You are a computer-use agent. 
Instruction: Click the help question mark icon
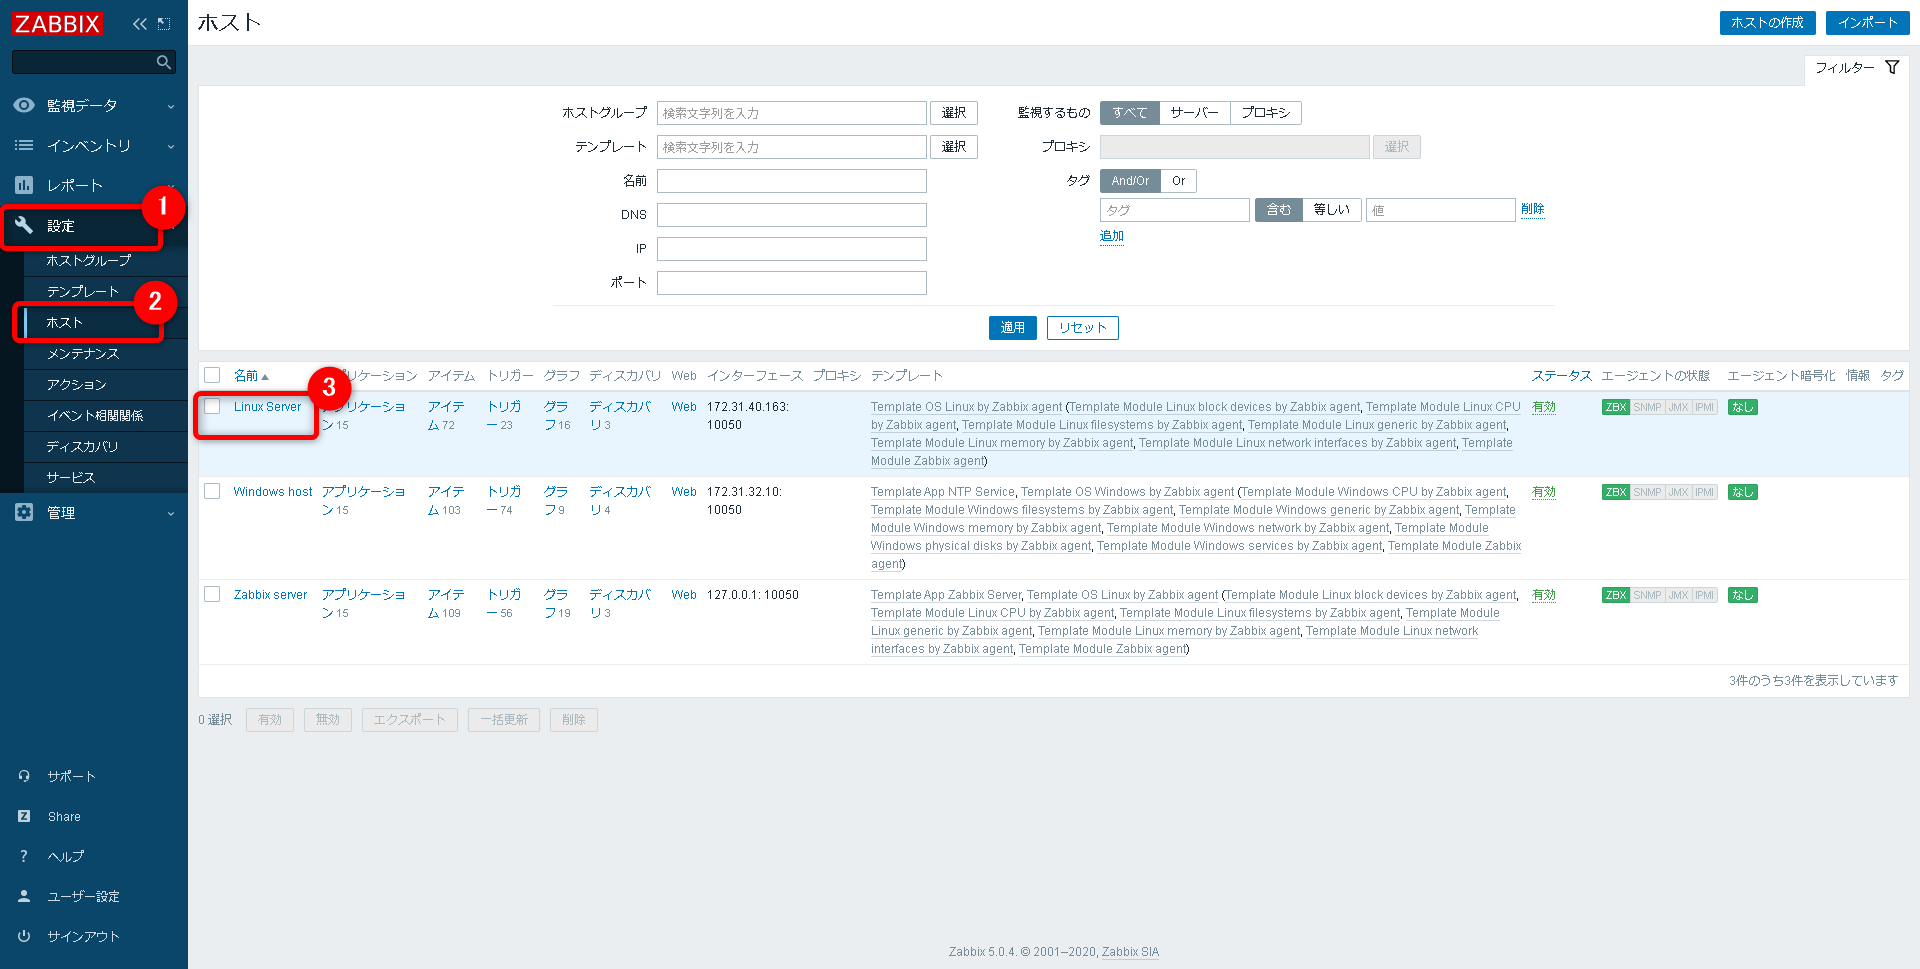[x=24, y=856]
